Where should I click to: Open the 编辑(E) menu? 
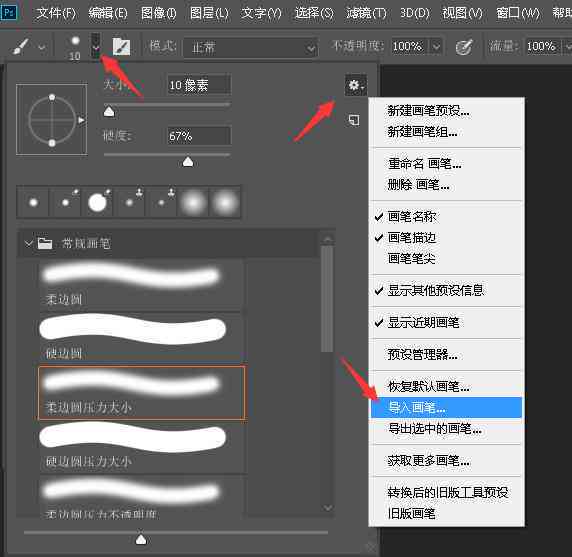108,13
